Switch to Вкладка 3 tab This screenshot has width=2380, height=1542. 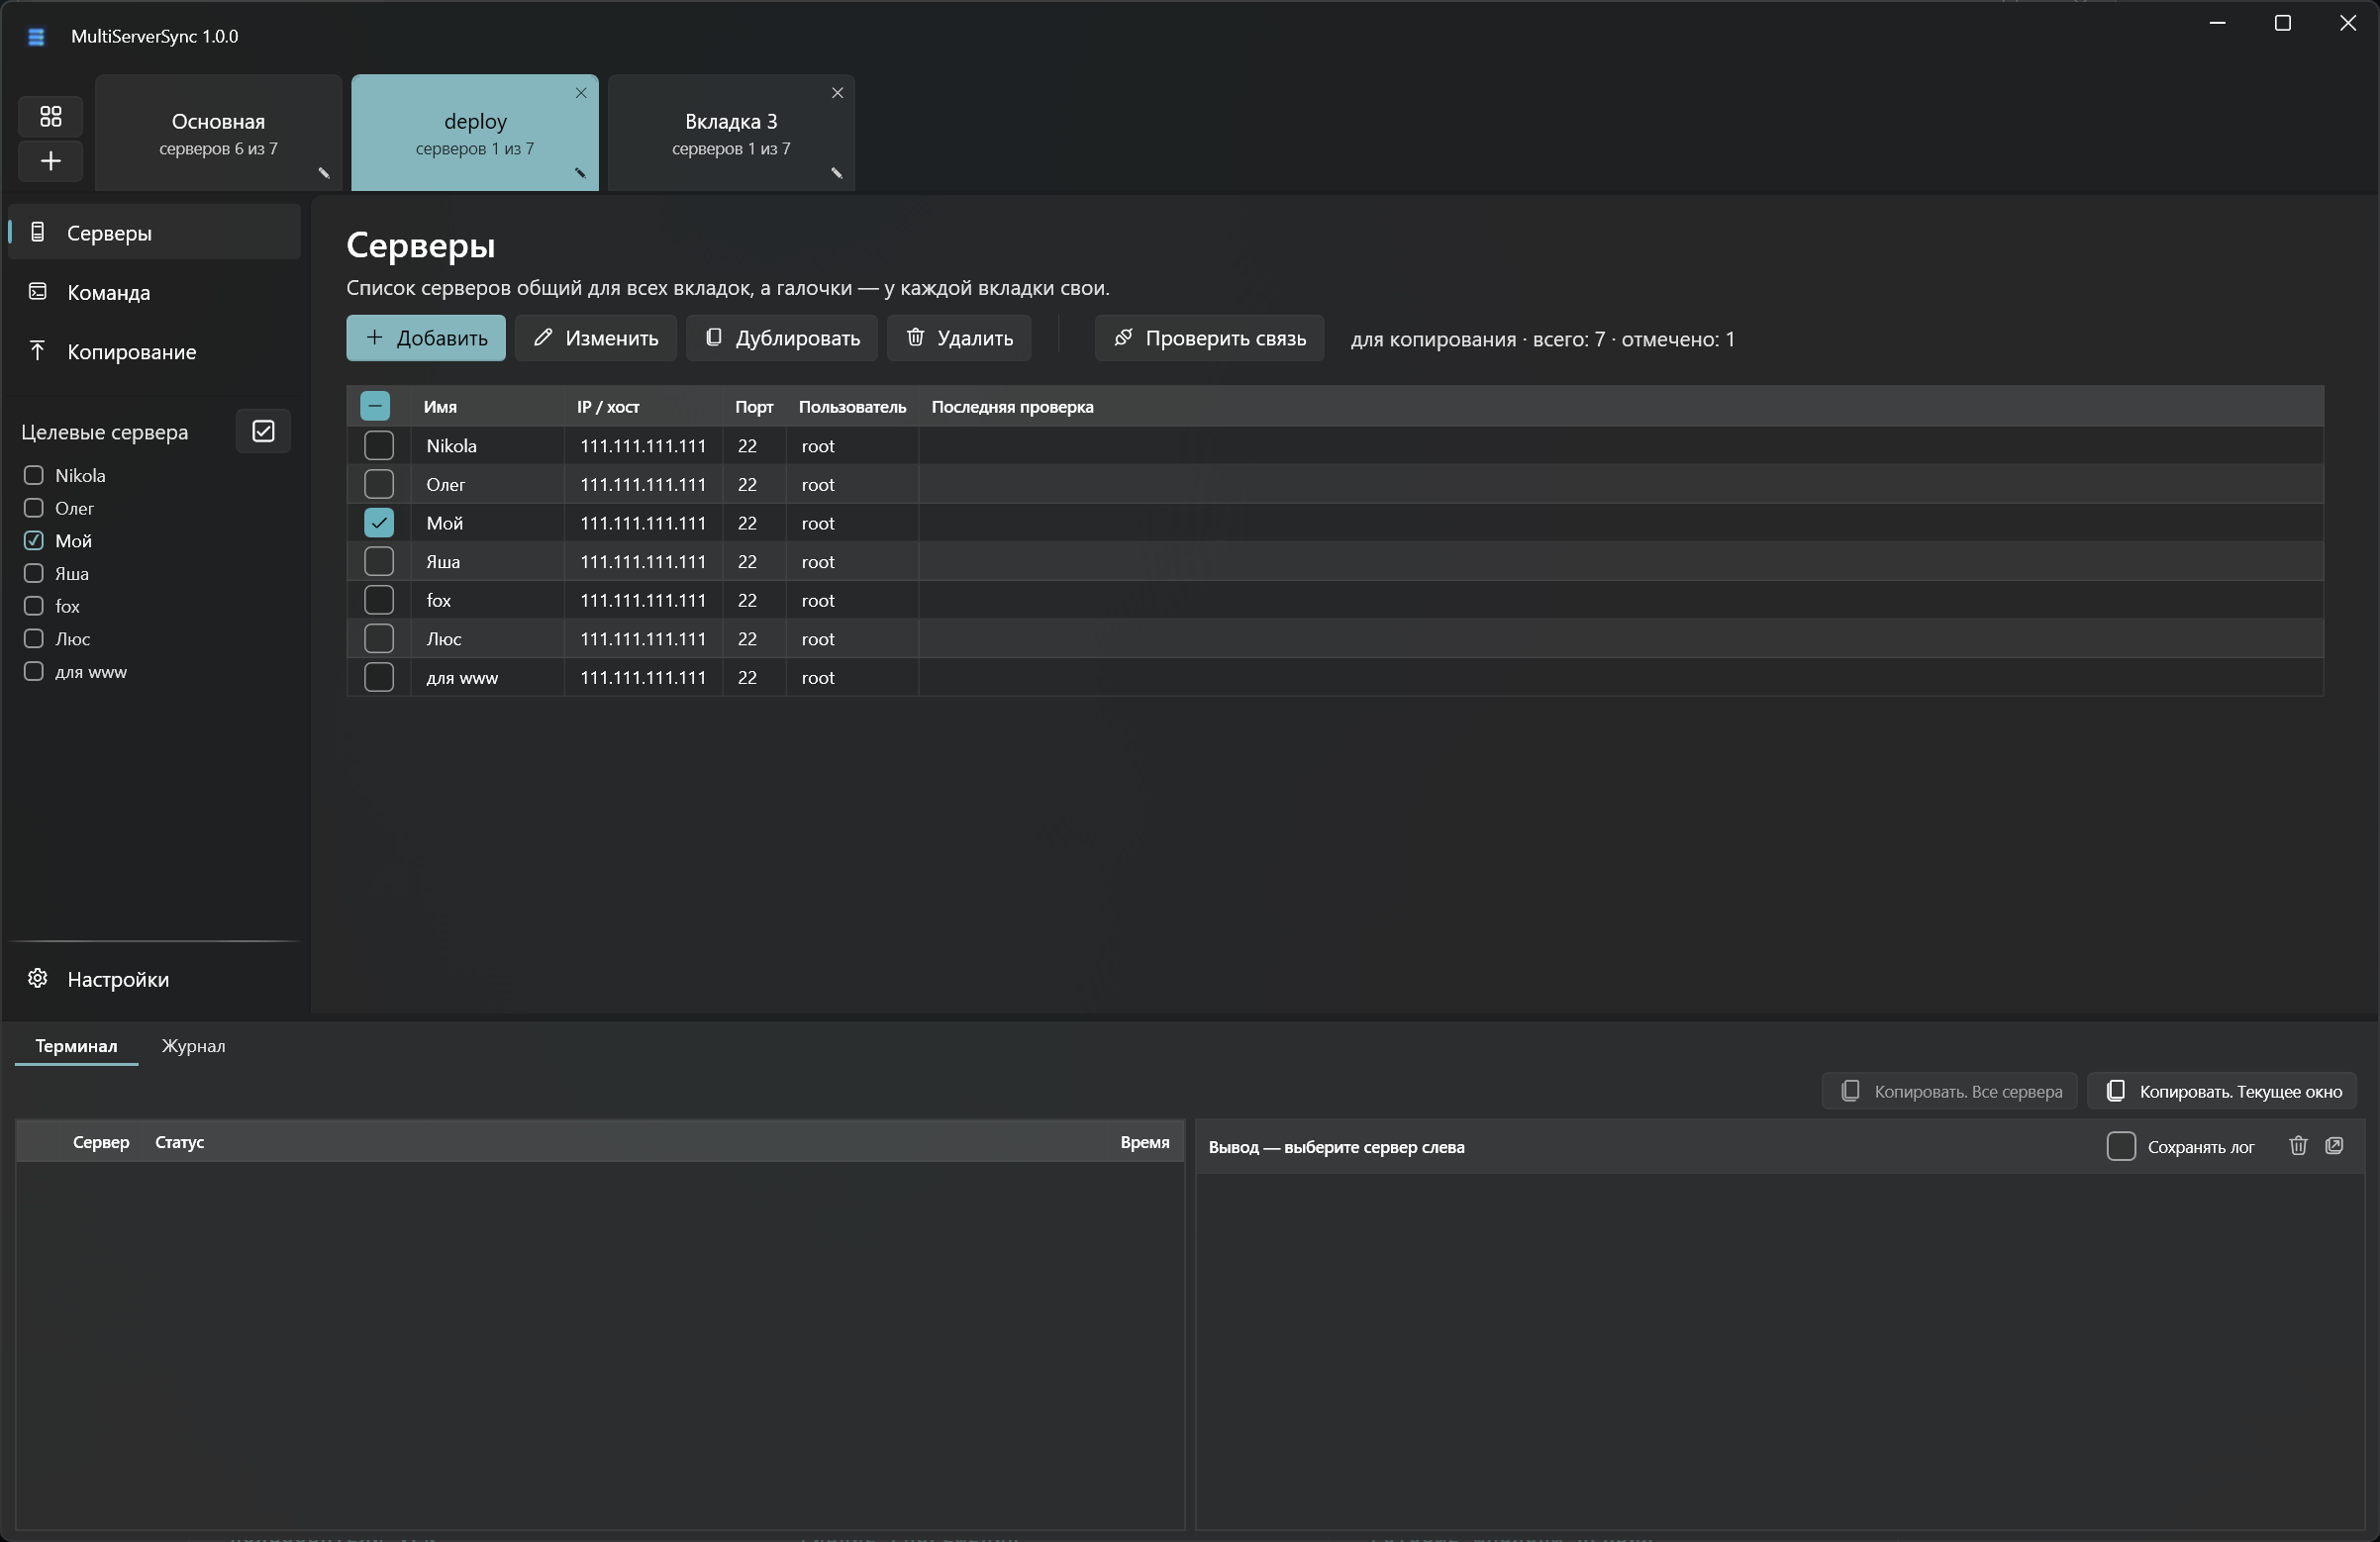coord(731,133)
